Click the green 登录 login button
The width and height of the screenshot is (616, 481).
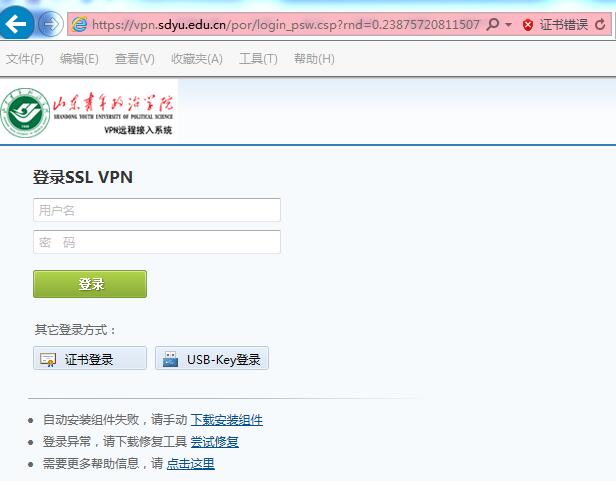90,284
